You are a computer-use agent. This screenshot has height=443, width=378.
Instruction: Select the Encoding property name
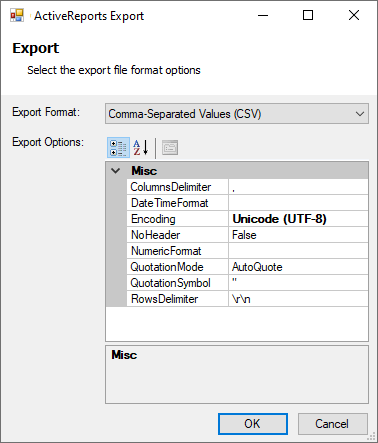153,219
